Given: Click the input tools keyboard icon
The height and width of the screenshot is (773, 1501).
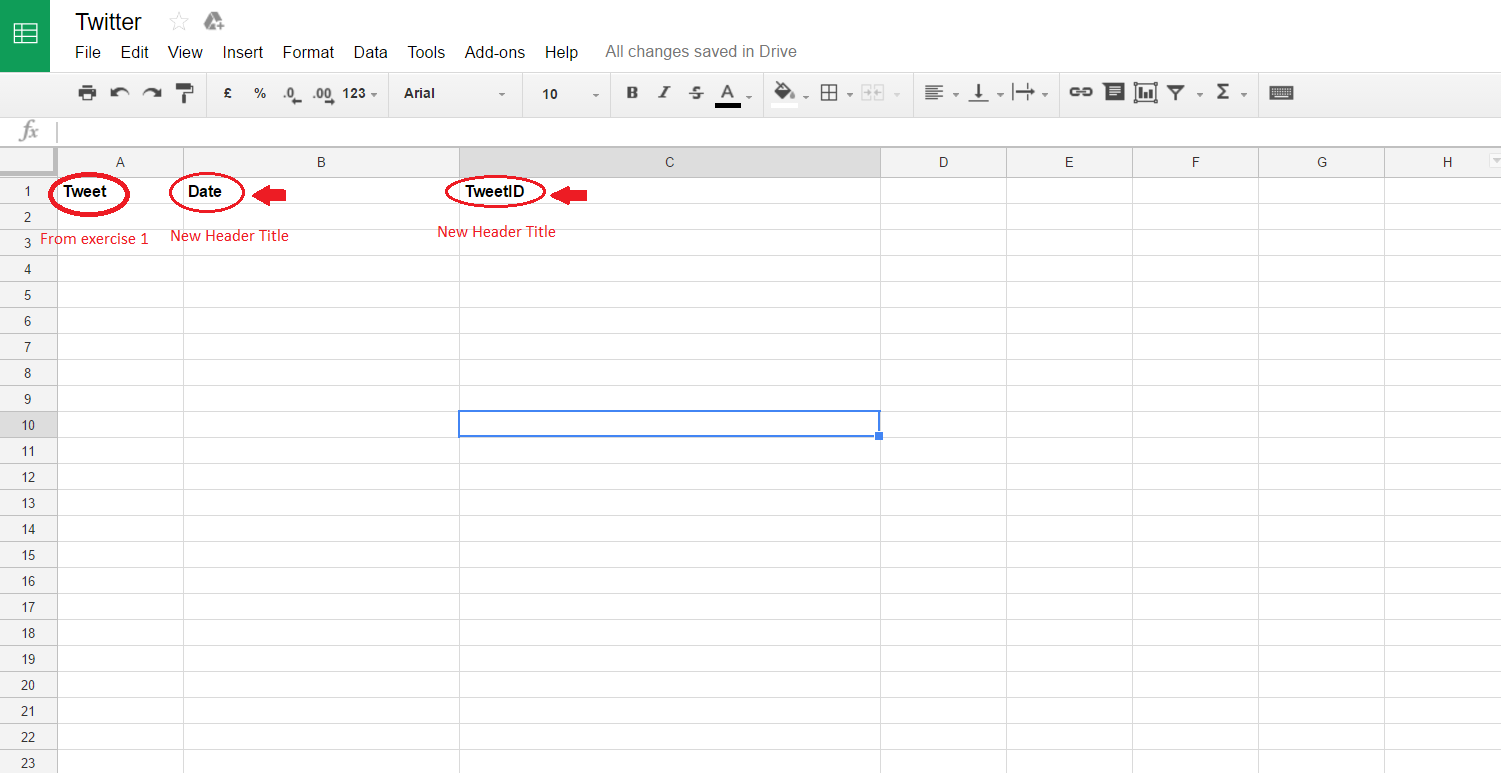Looking at the screenshot, I should point(1281,93).
